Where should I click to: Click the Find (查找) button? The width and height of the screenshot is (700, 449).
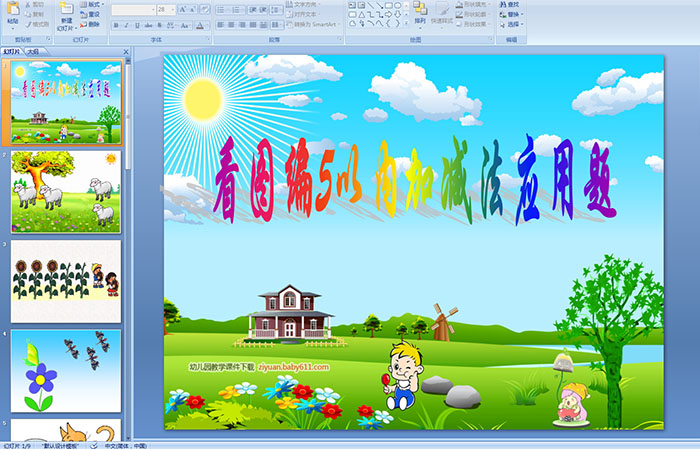(510, 4)
